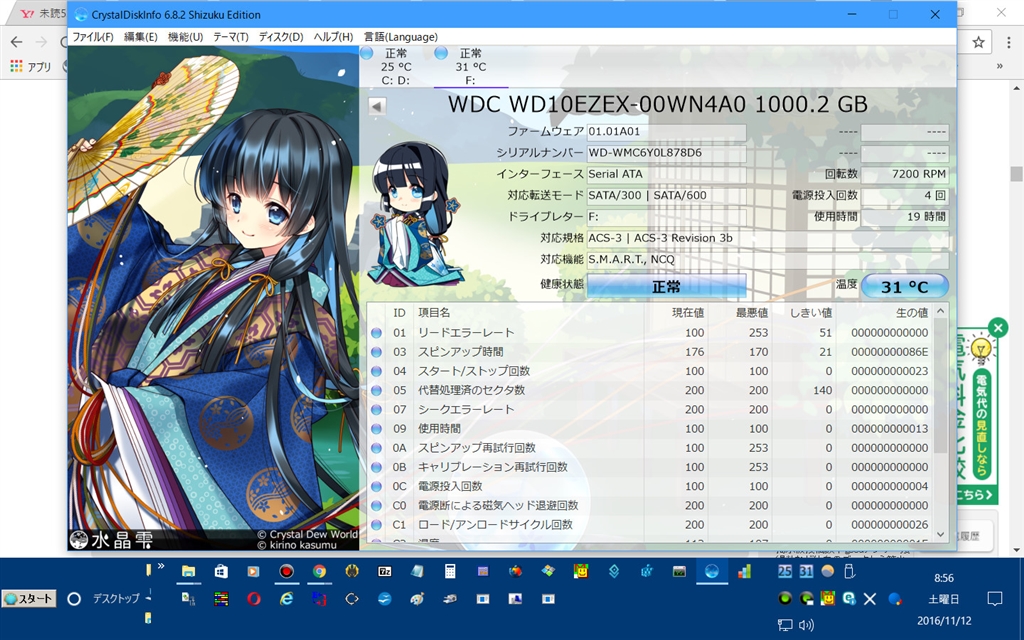Select the F: disk at 31 °C
1024x640 pixels.
tap(470, 67)
